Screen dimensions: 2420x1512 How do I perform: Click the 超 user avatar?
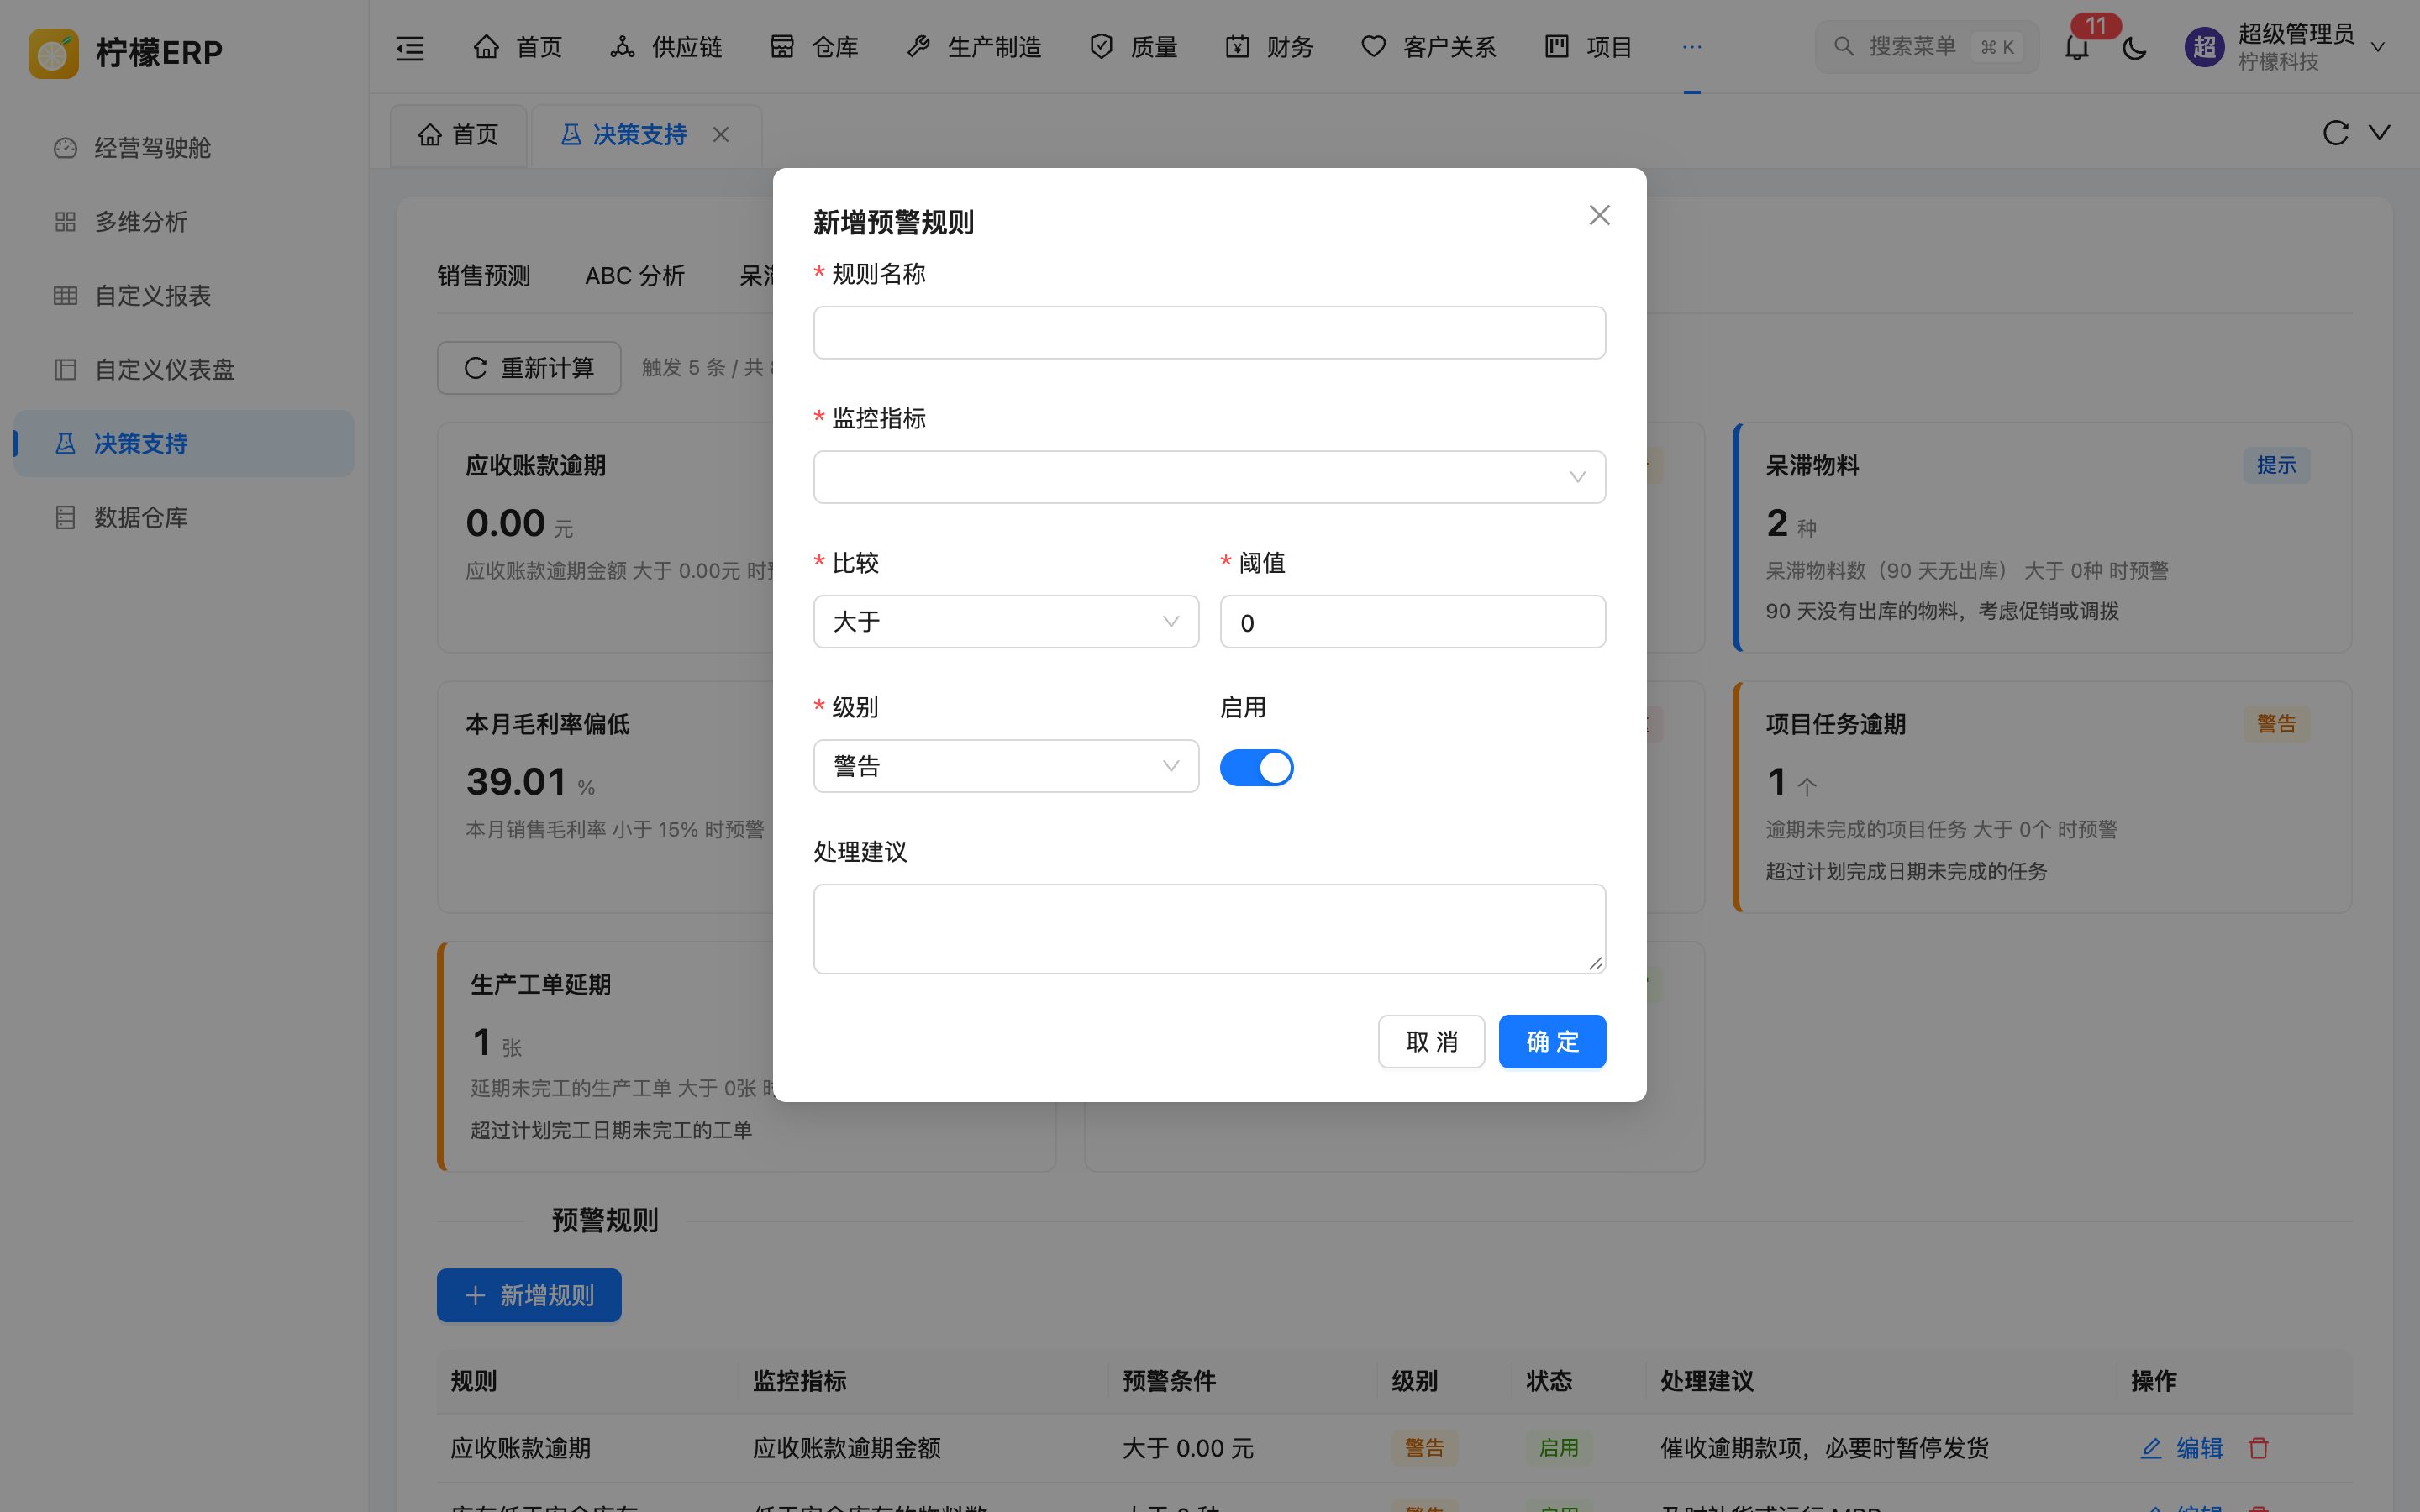(x=2204, y=47)
